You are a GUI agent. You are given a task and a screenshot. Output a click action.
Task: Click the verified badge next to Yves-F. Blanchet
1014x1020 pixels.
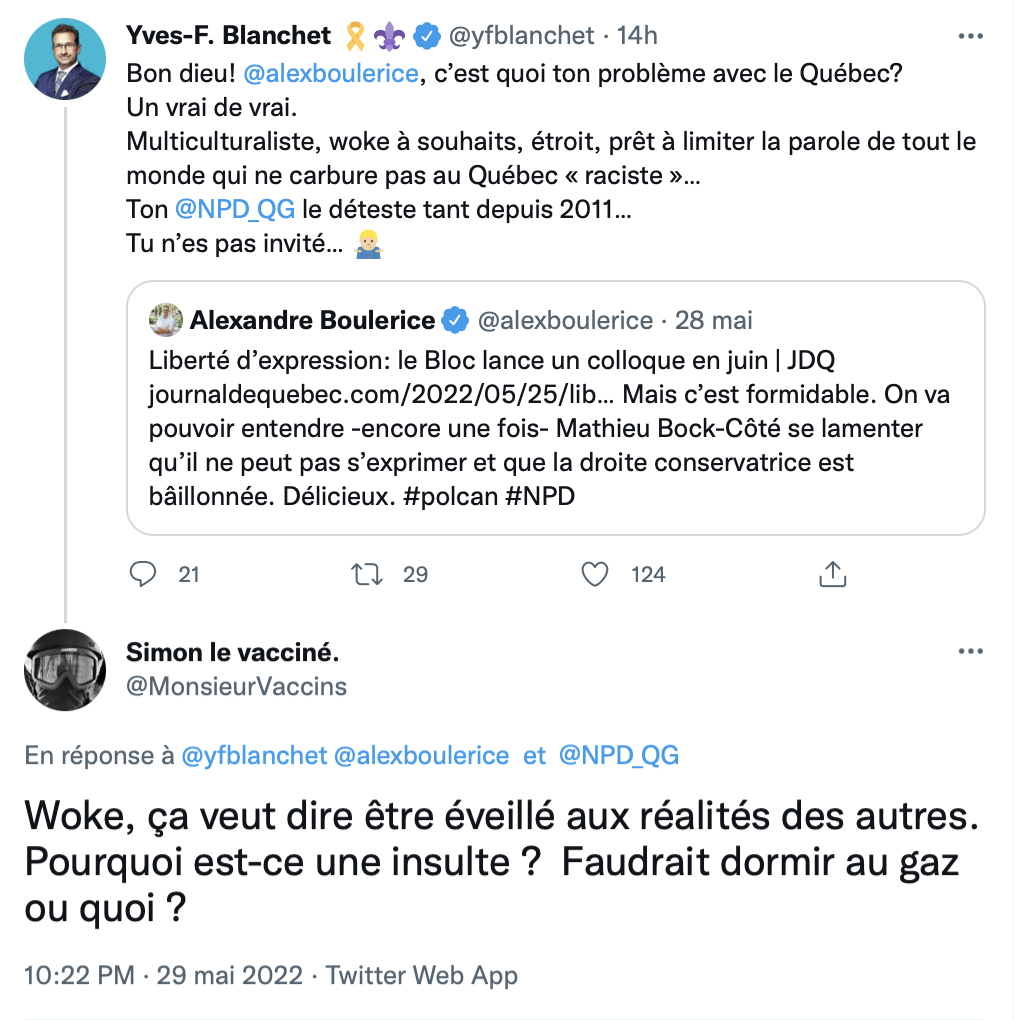pyautogui.click(x=427, y=36)
